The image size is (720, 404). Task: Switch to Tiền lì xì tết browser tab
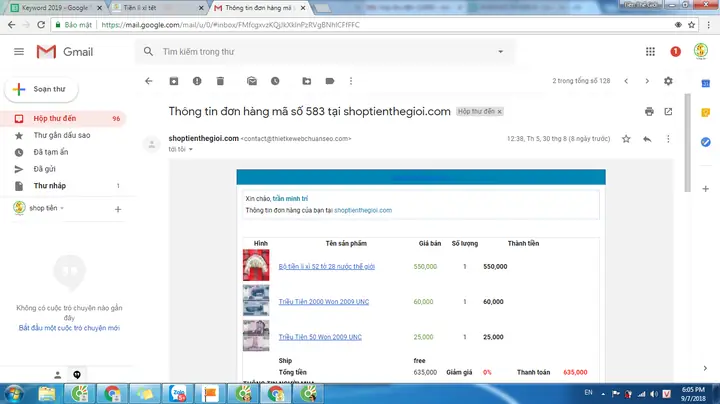(x=158, y=8)
